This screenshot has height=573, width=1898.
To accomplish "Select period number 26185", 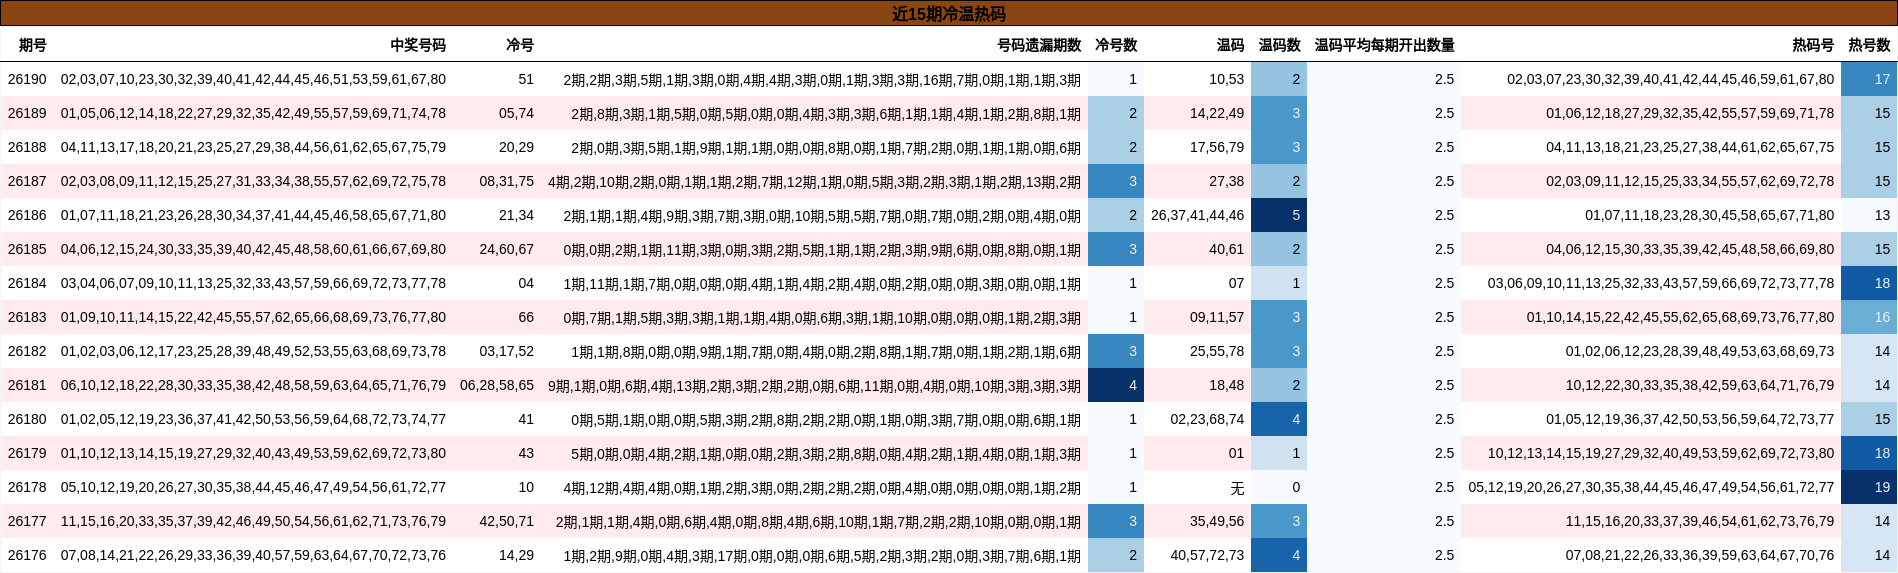I will click(x=27, y=249).
